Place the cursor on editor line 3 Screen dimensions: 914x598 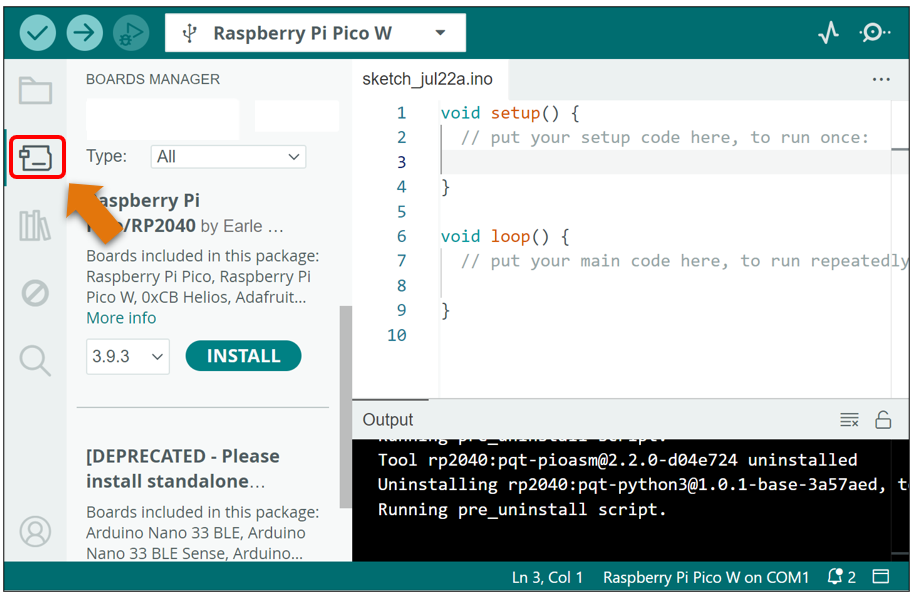point(665,162)
